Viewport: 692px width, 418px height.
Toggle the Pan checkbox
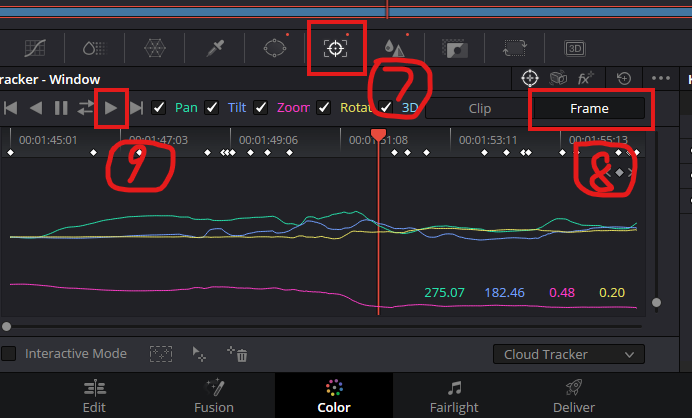point(158,108)
